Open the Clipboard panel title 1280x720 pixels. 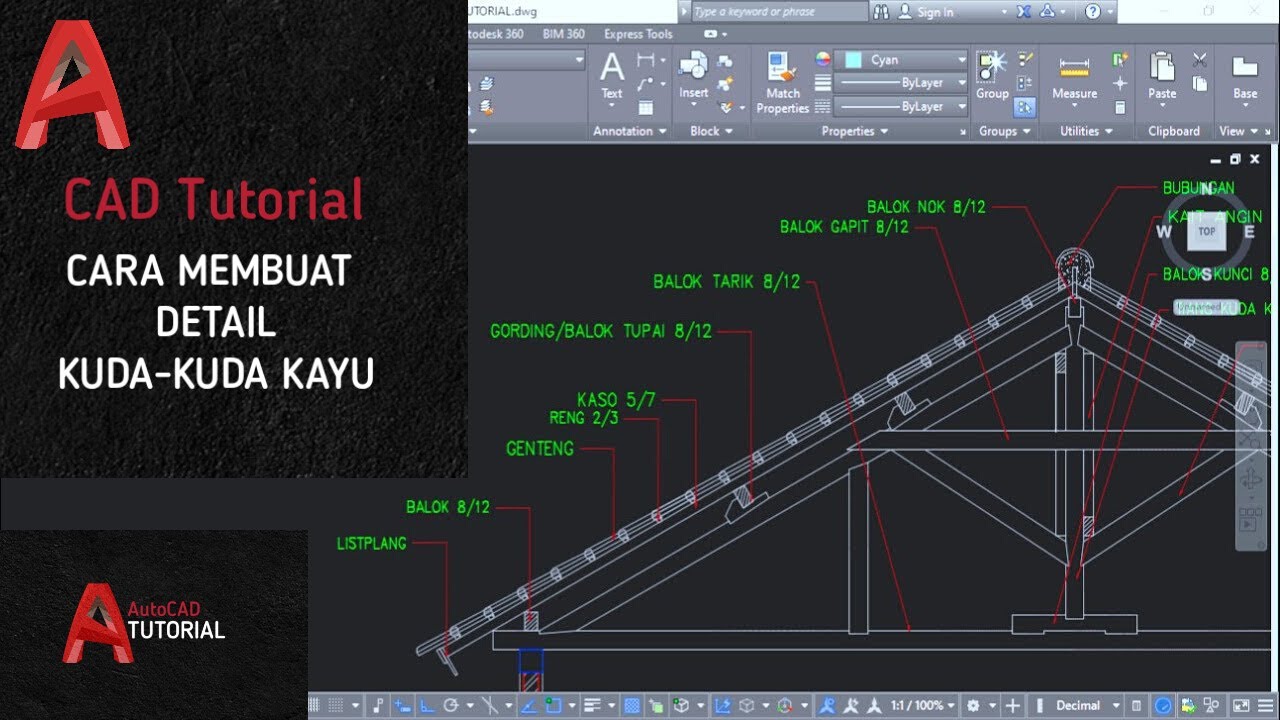coord(1174,131)
